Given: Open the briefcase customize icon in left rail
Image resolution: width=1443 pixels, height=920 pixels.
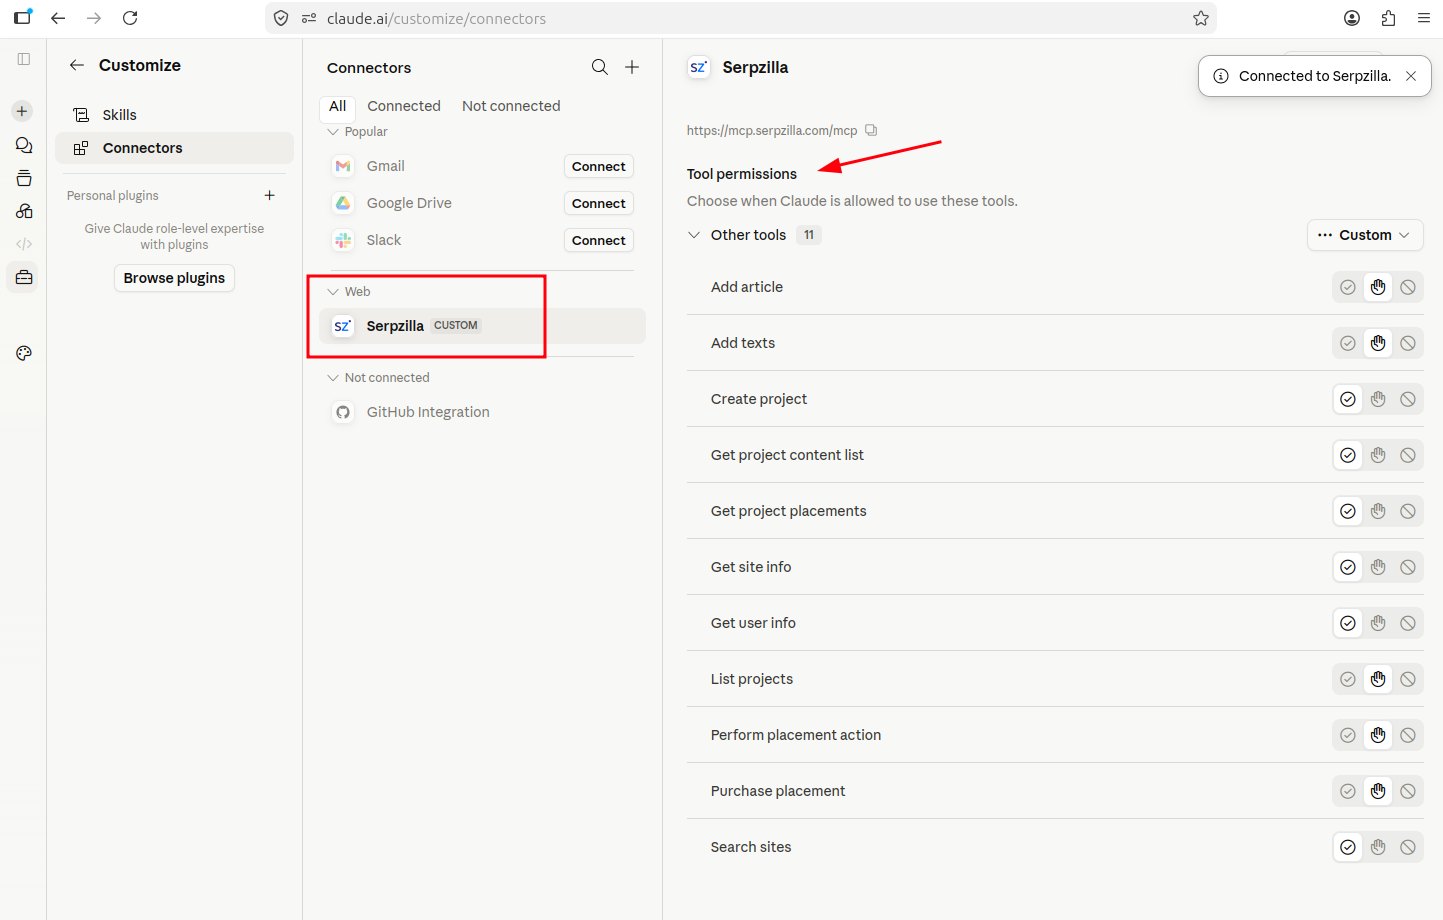Looking at the screenshot, I should [x=24, y=277].
